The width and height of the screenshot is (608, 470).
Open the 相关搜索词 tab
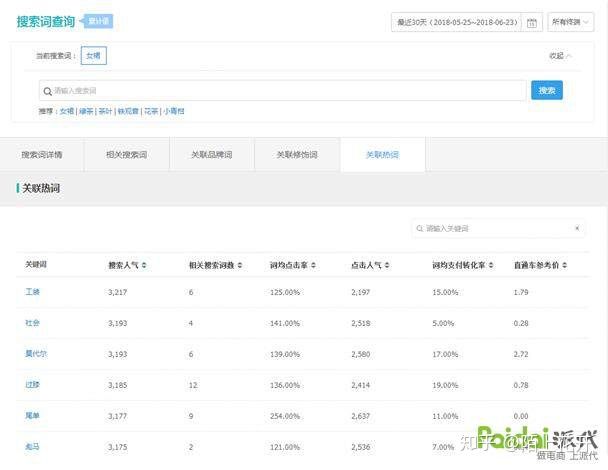(x=127, y=155)
